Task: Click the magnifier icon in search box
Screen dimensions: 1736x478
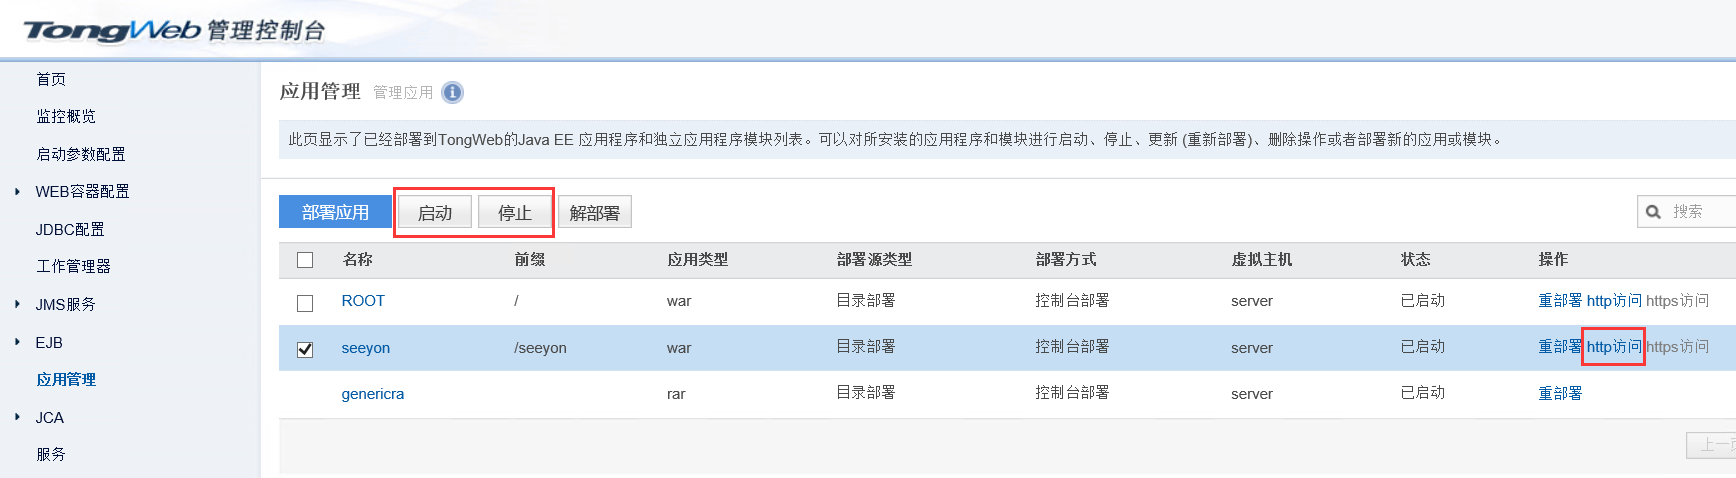Action: pyautogui.click(x=1654, y=212)
